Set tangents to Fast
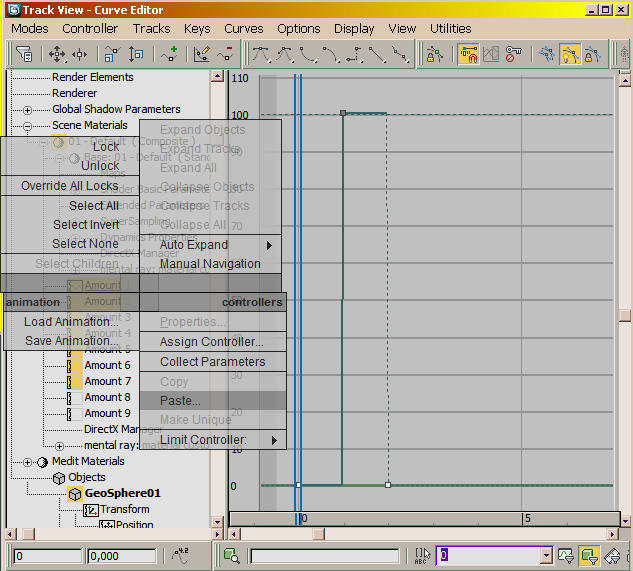The width and height of the screenshot is (633, 571). tap(308, 54)
